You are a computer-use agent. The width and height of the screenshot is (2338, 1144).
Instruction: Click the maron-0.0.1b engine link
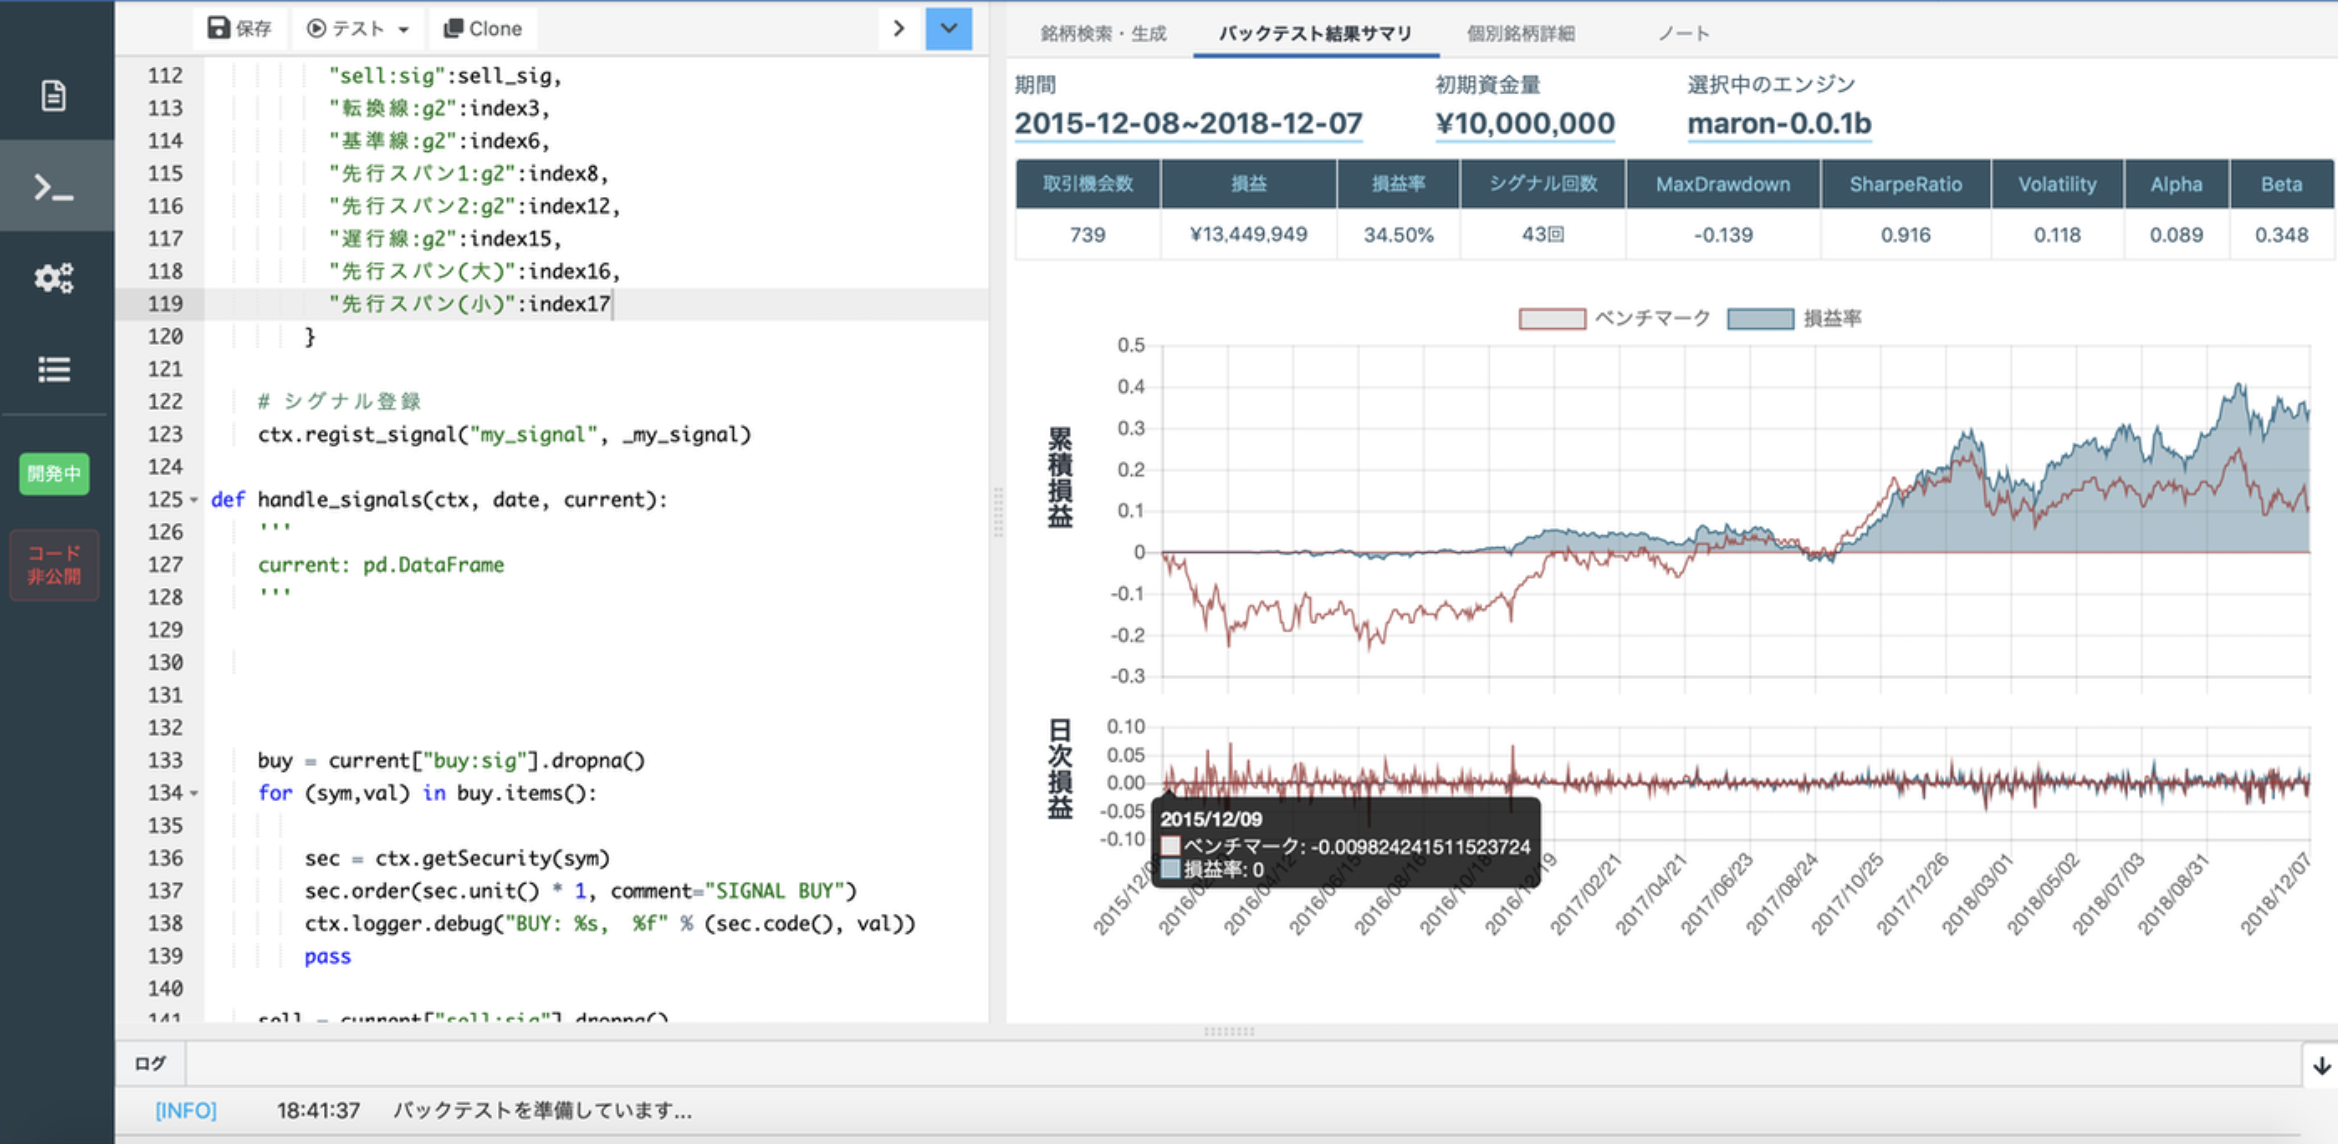click(x=1779, y=123)
